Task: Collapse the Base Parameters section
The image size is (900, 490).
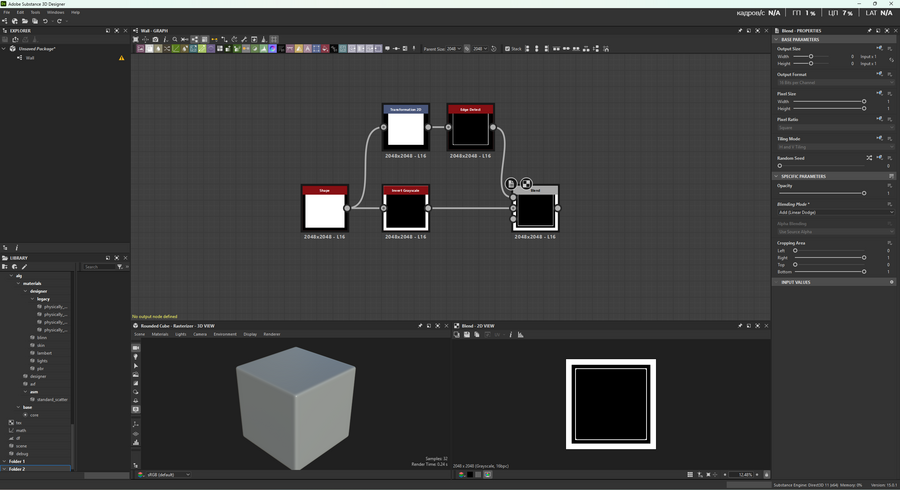Action: point(777,39)
